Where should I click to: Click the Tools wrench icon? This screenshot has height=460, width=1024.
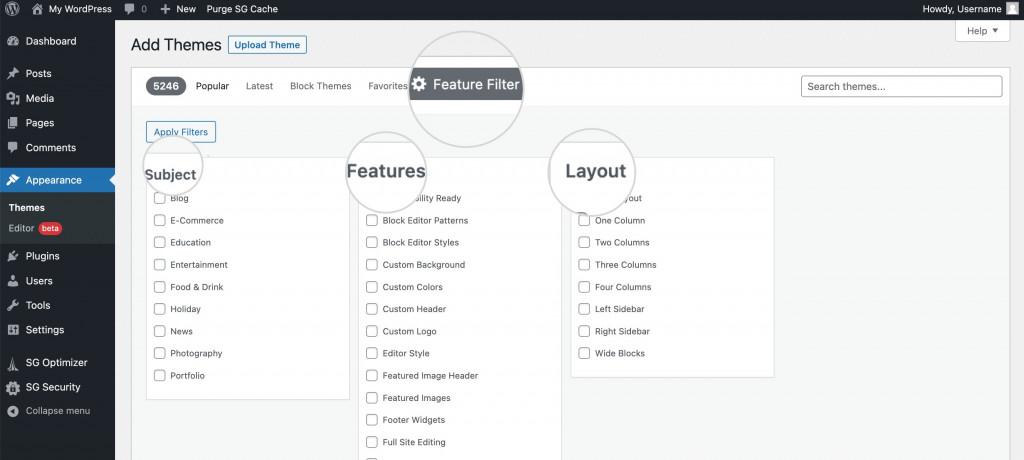12,305
